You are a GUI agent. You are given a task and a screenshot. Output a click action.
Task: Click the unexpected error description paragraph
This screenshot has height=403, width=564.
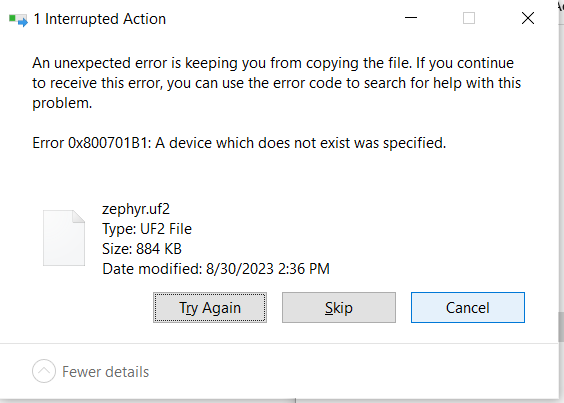point(276,83)
